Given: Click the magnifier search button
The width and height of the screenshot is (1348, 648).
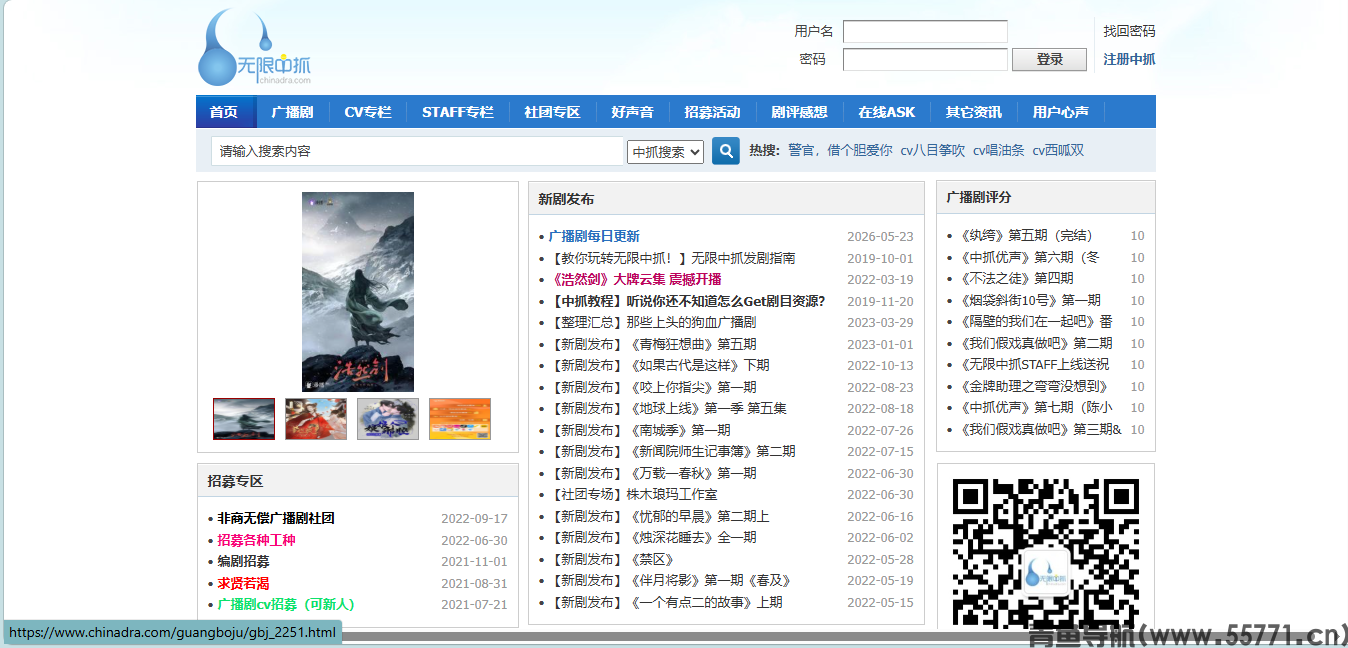Looking at the screenshot, I should 725,151.
